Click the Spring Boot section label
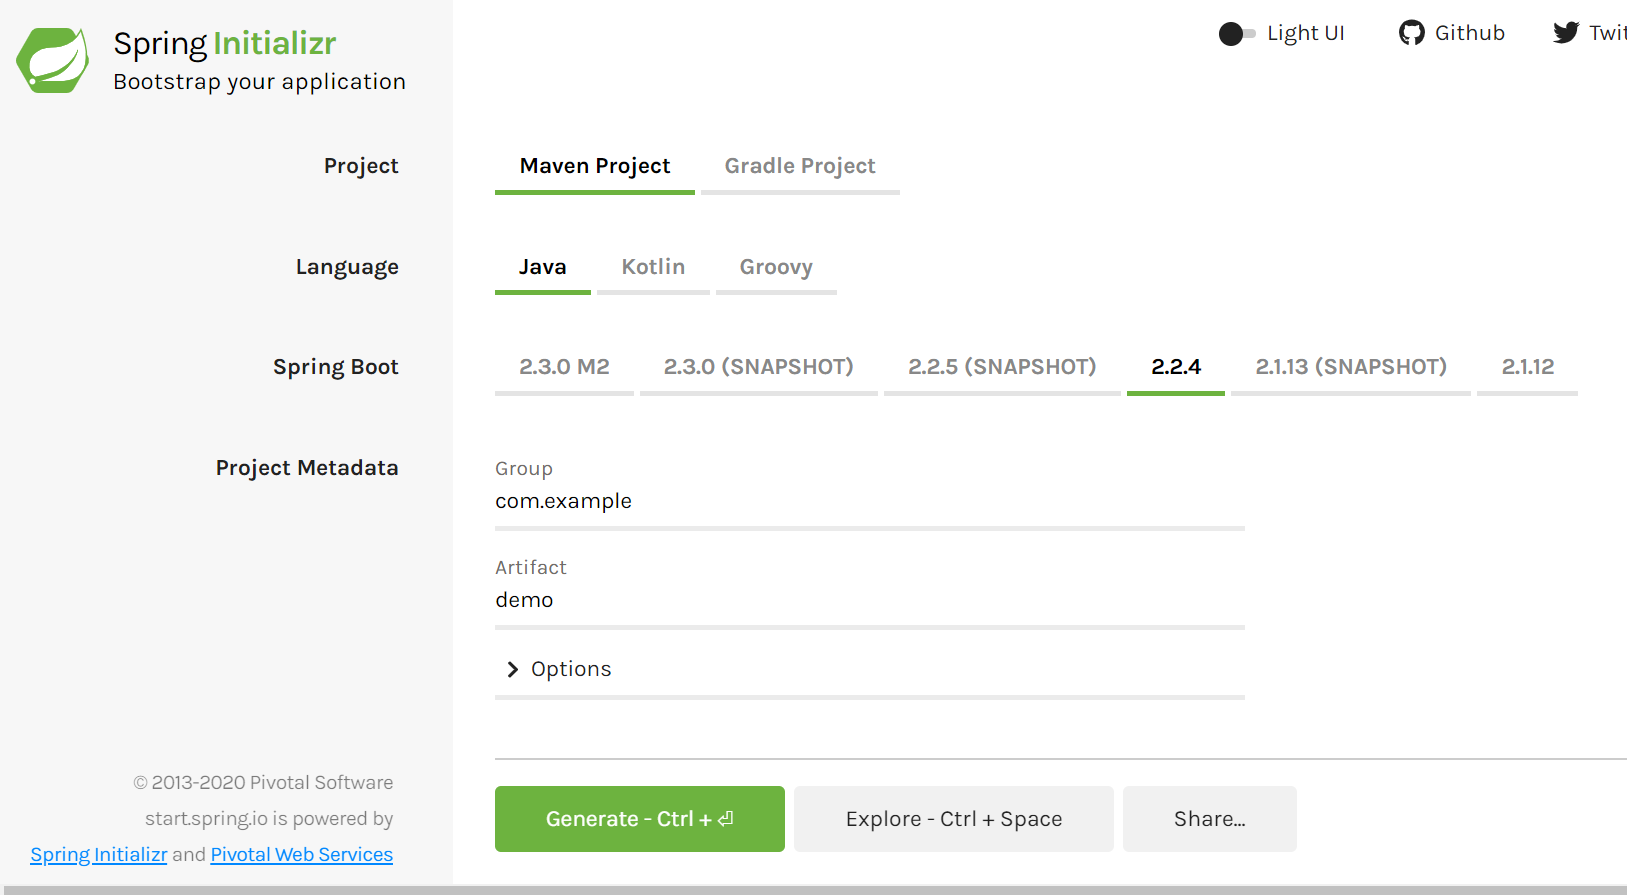 click(x=336, y=368)
